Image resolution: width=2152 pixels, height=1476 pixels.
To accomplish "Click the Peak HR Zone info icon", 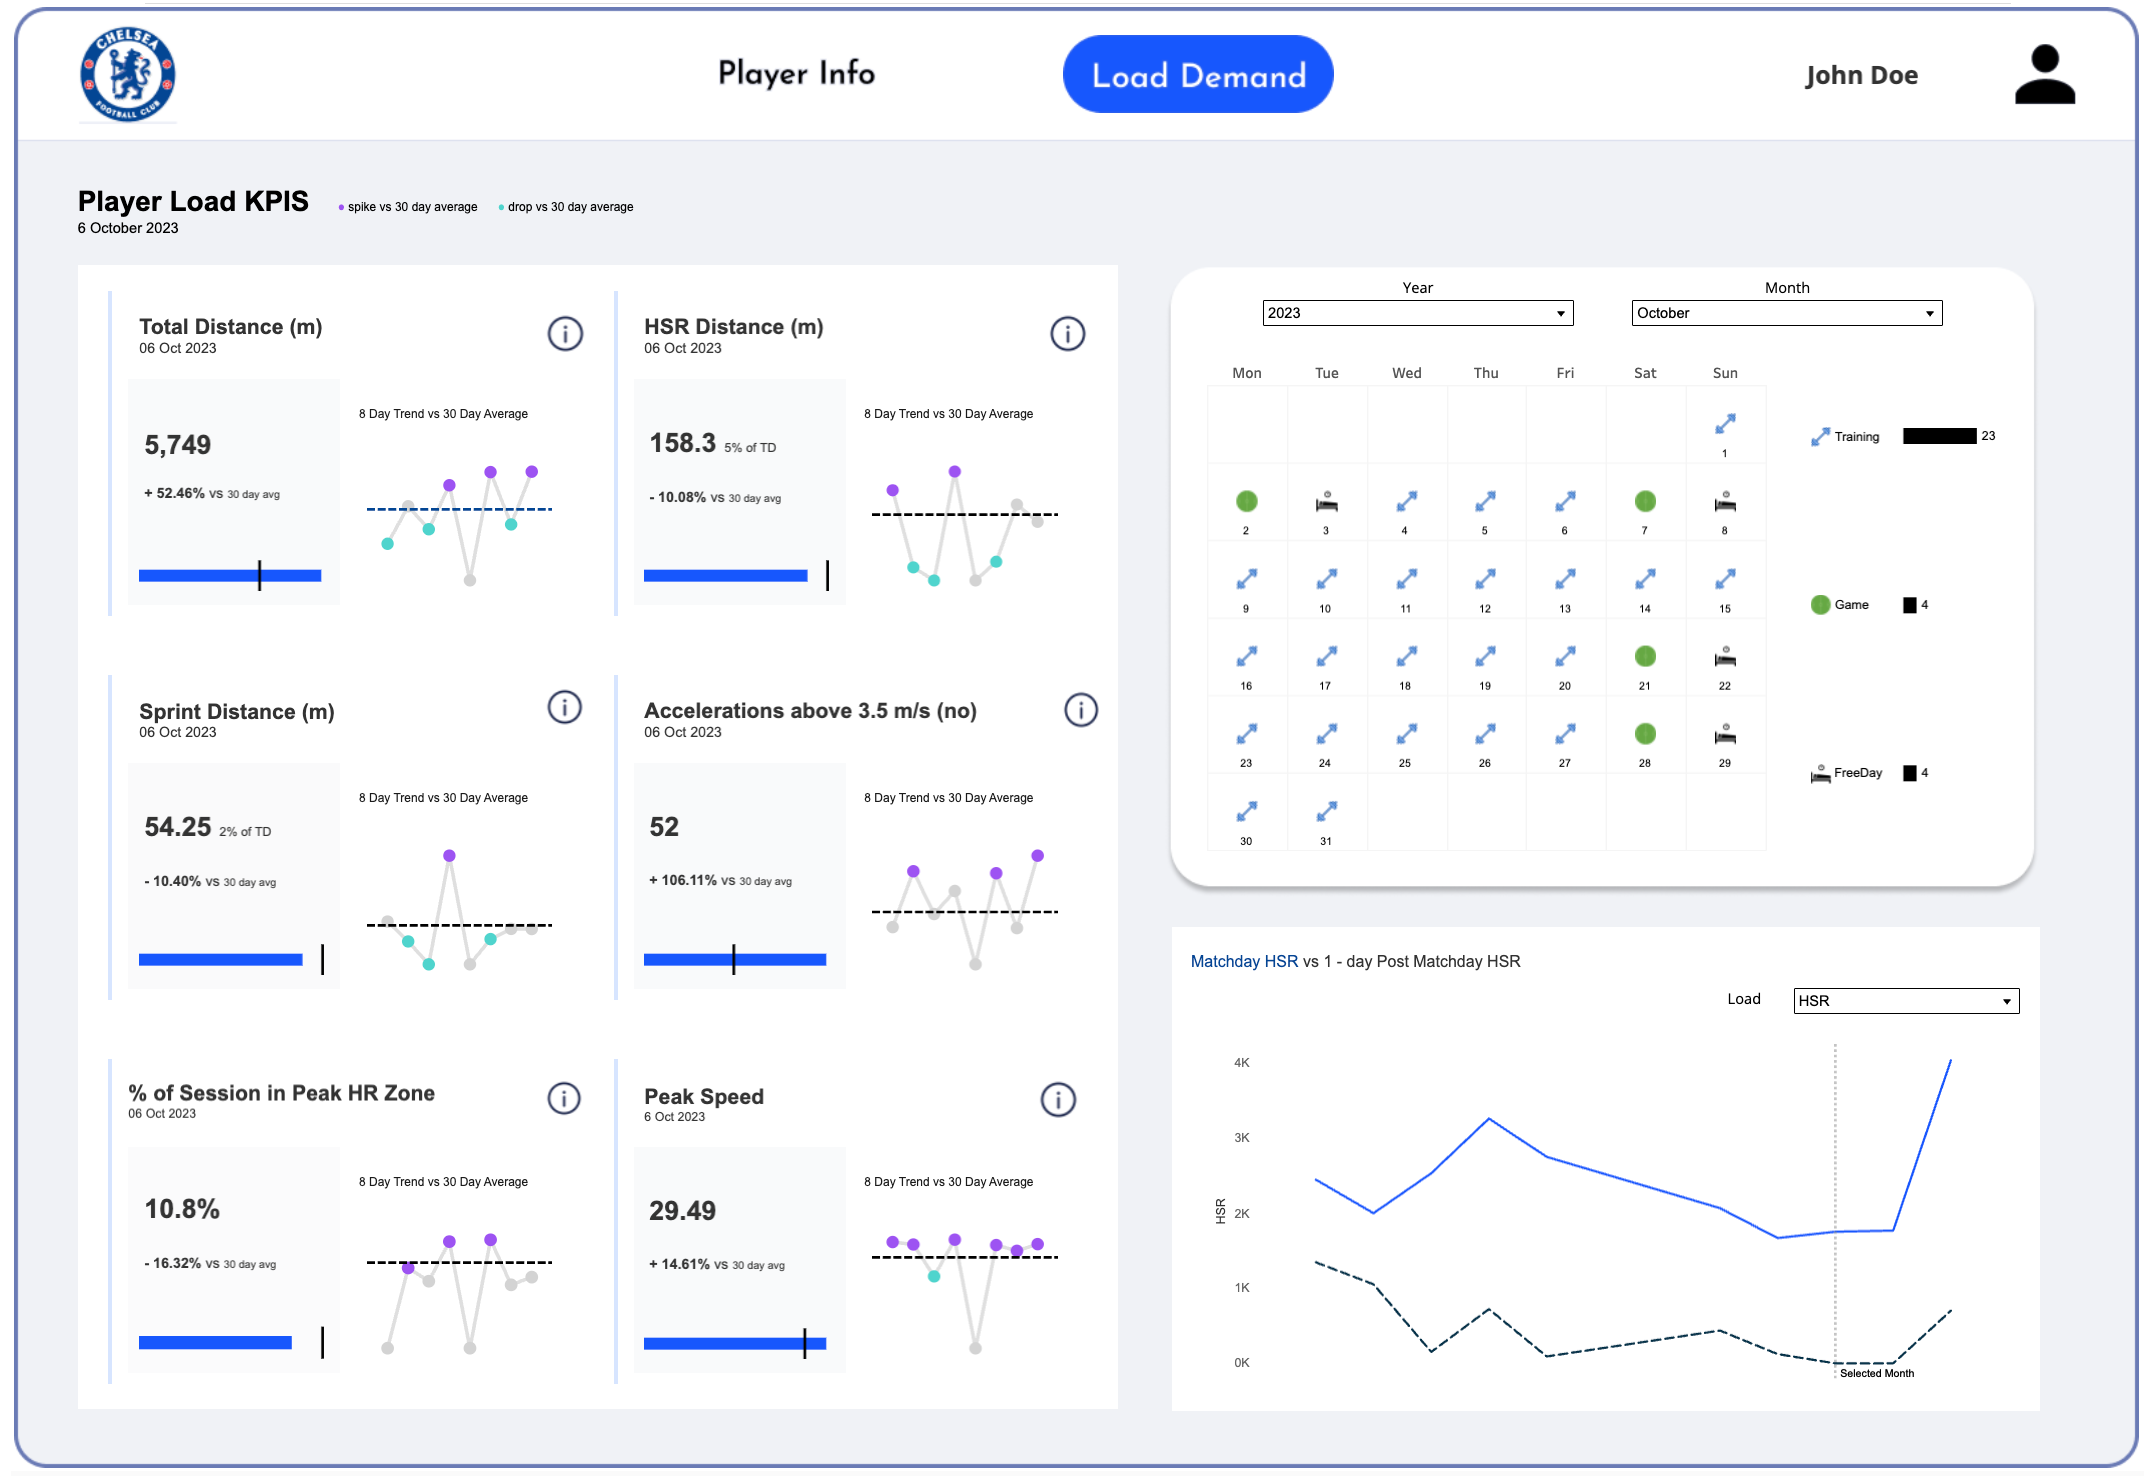I will click(564, 1099).
